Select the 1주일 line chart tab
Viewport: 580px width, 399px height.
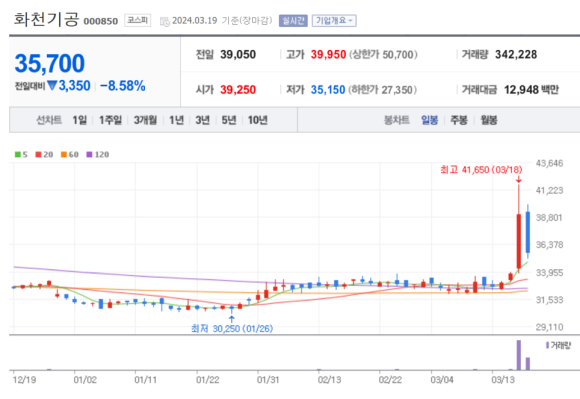tap(110, 120)
